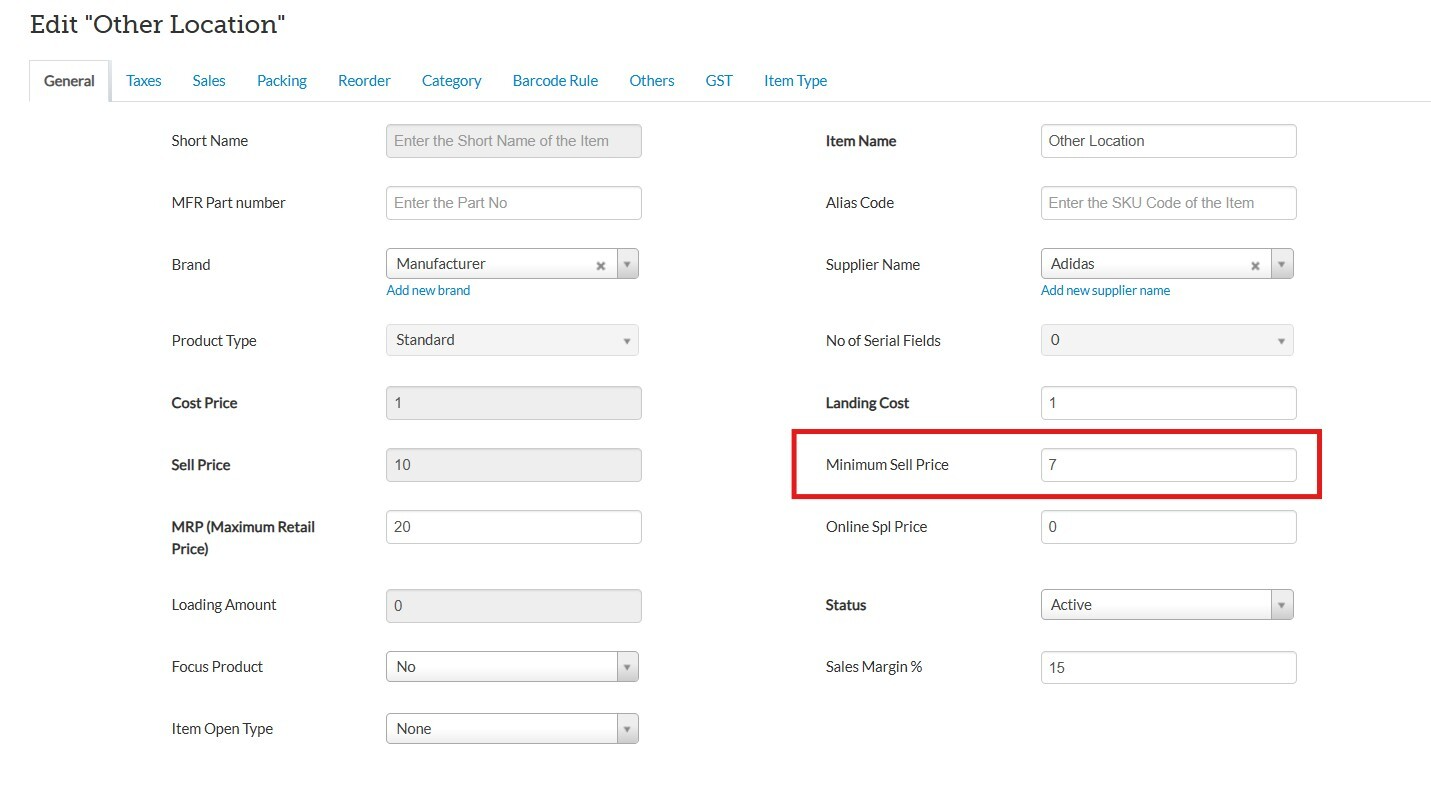
Task: Click the Add new supplier name link
Action: coord(1105,291)
